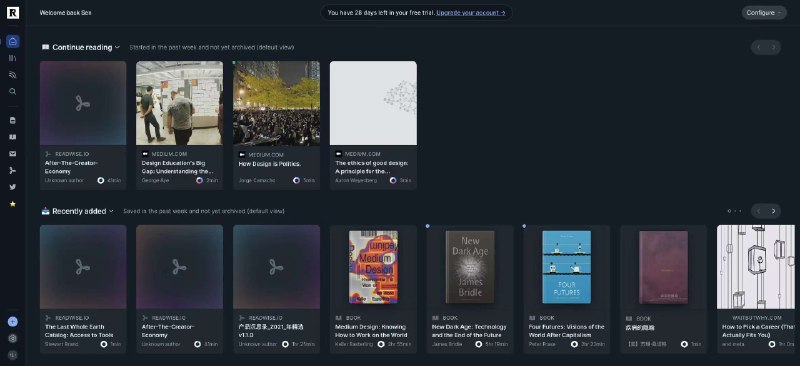Viewport: 800px width, 366px height.
Task: Go to previous page of Recently added
Action: coord(758,211)
